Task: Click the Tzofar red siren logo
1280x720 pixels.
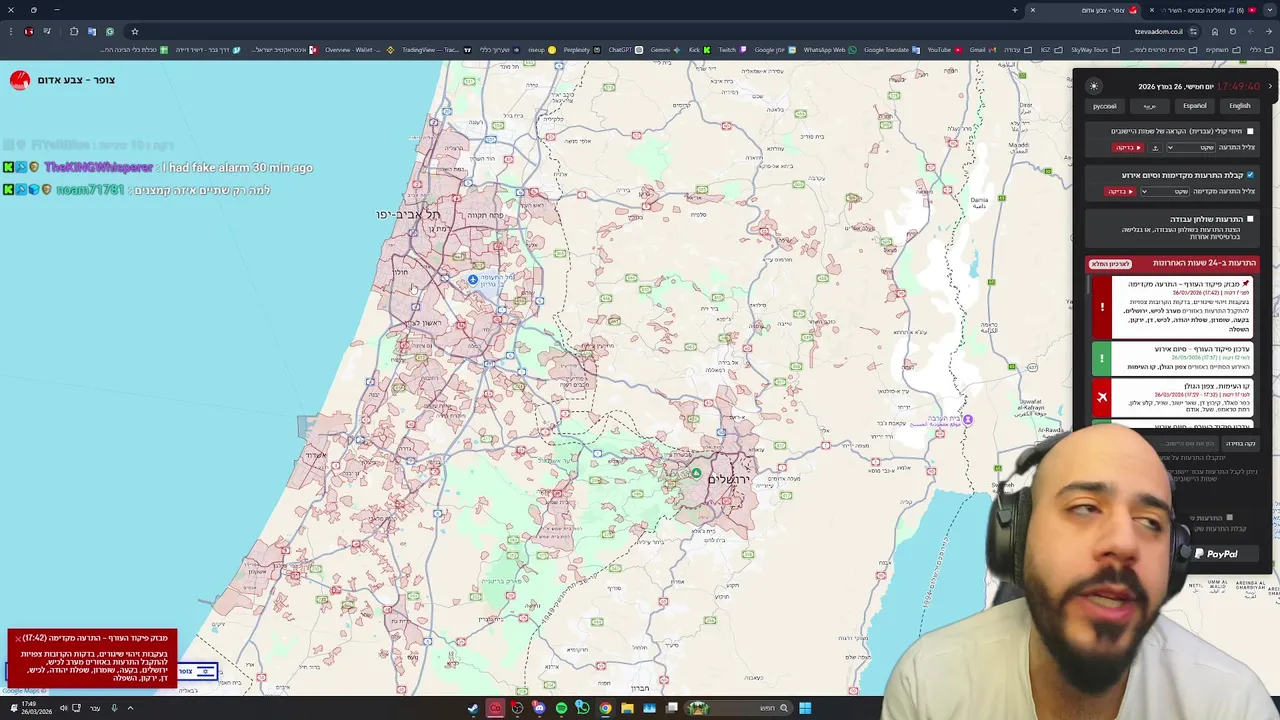Action: point(20,80)
